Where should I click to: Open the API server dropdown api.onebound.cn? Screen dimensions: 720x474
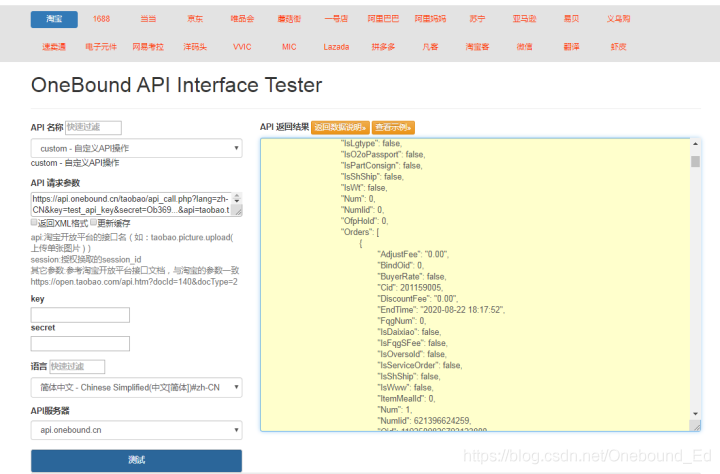coord(136,430)
